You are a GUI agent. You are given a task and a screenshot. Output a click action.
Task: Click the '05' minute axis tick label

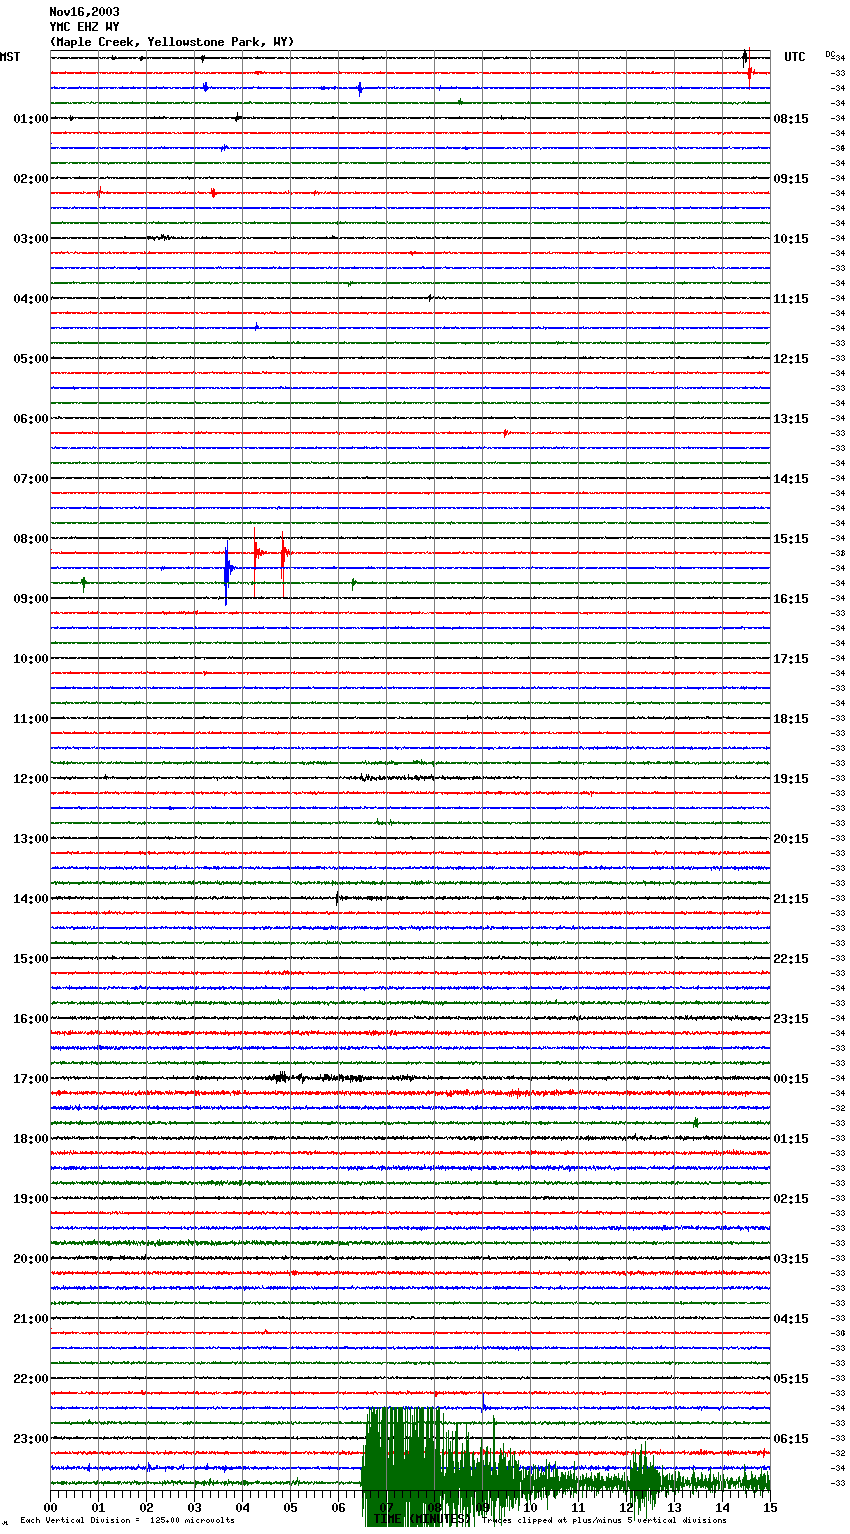point(290,1507)
